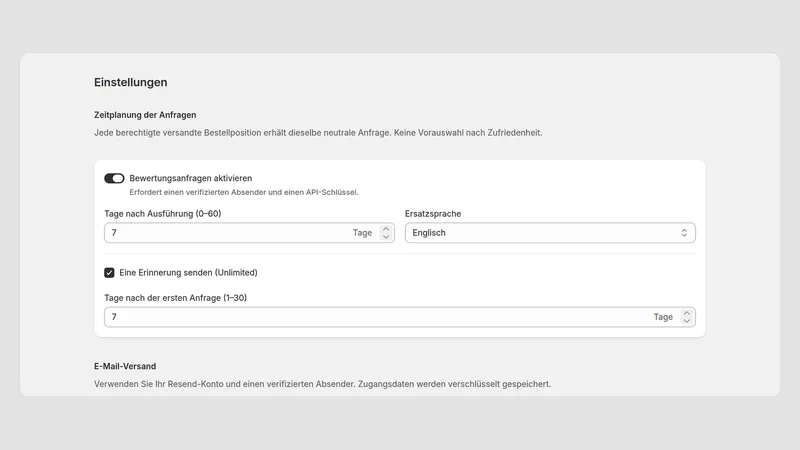Toggle Bewertungsanfragen aktivieren switch off
The width and height of the screenshot is (800, 450).
114,178
